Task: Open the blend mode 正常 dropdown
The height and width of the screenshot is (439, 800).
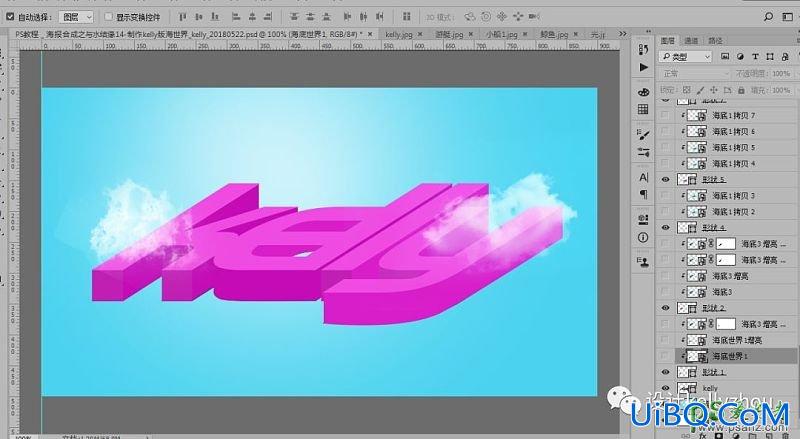Action: tap(695, 74)
